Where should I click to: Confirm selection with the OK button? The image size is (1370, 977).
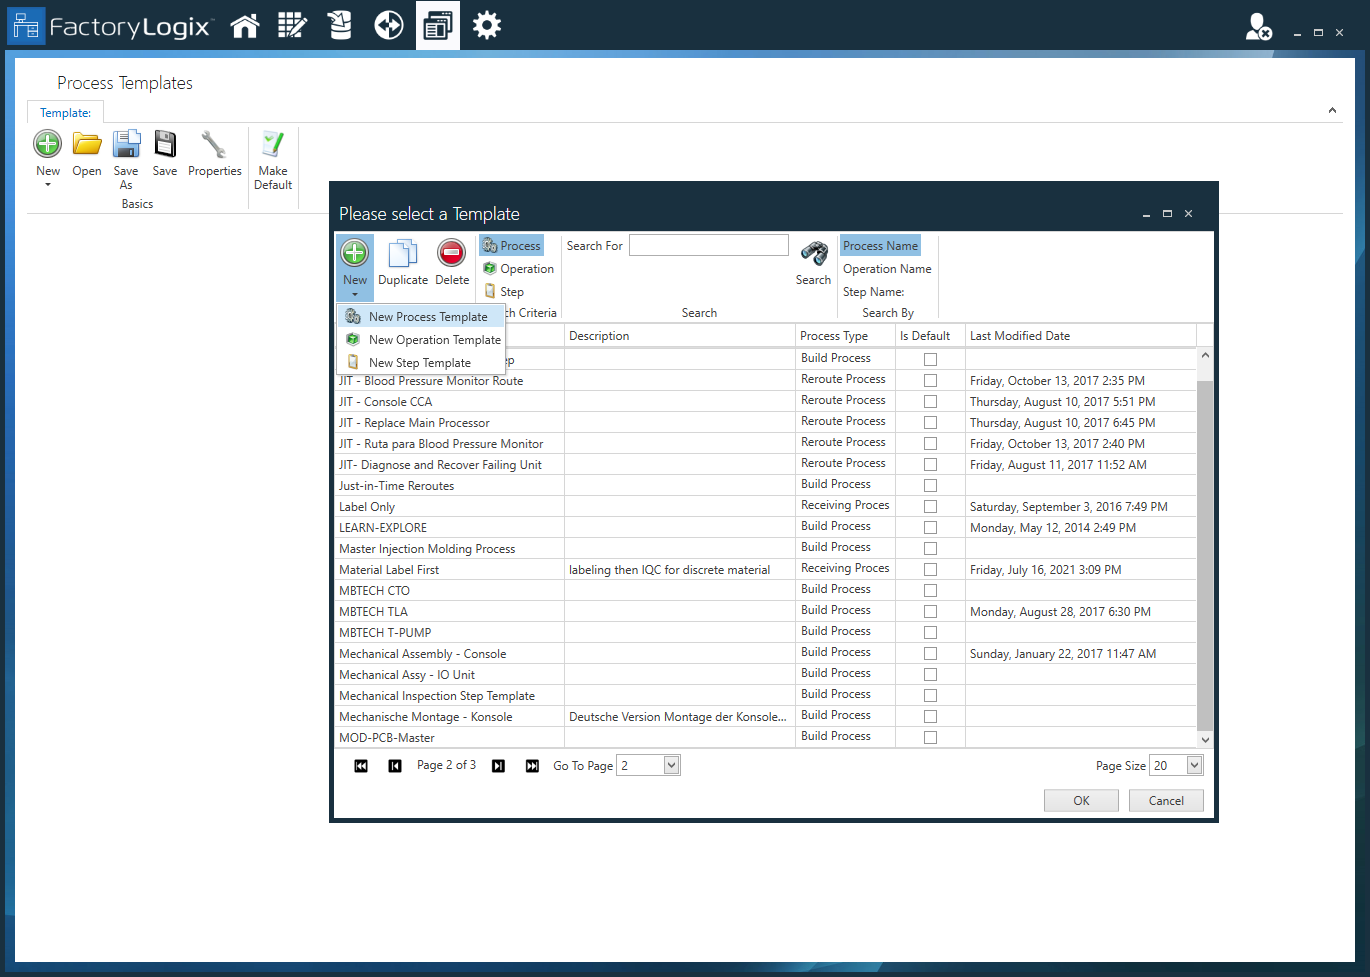click(1081, 800)
